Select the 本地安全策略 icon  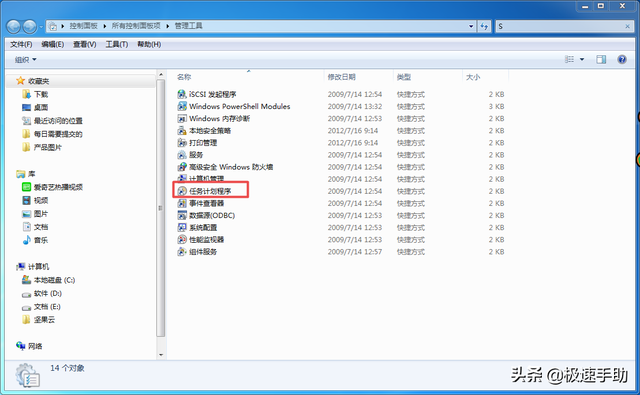pyautogui.click(x=182, y=131)
